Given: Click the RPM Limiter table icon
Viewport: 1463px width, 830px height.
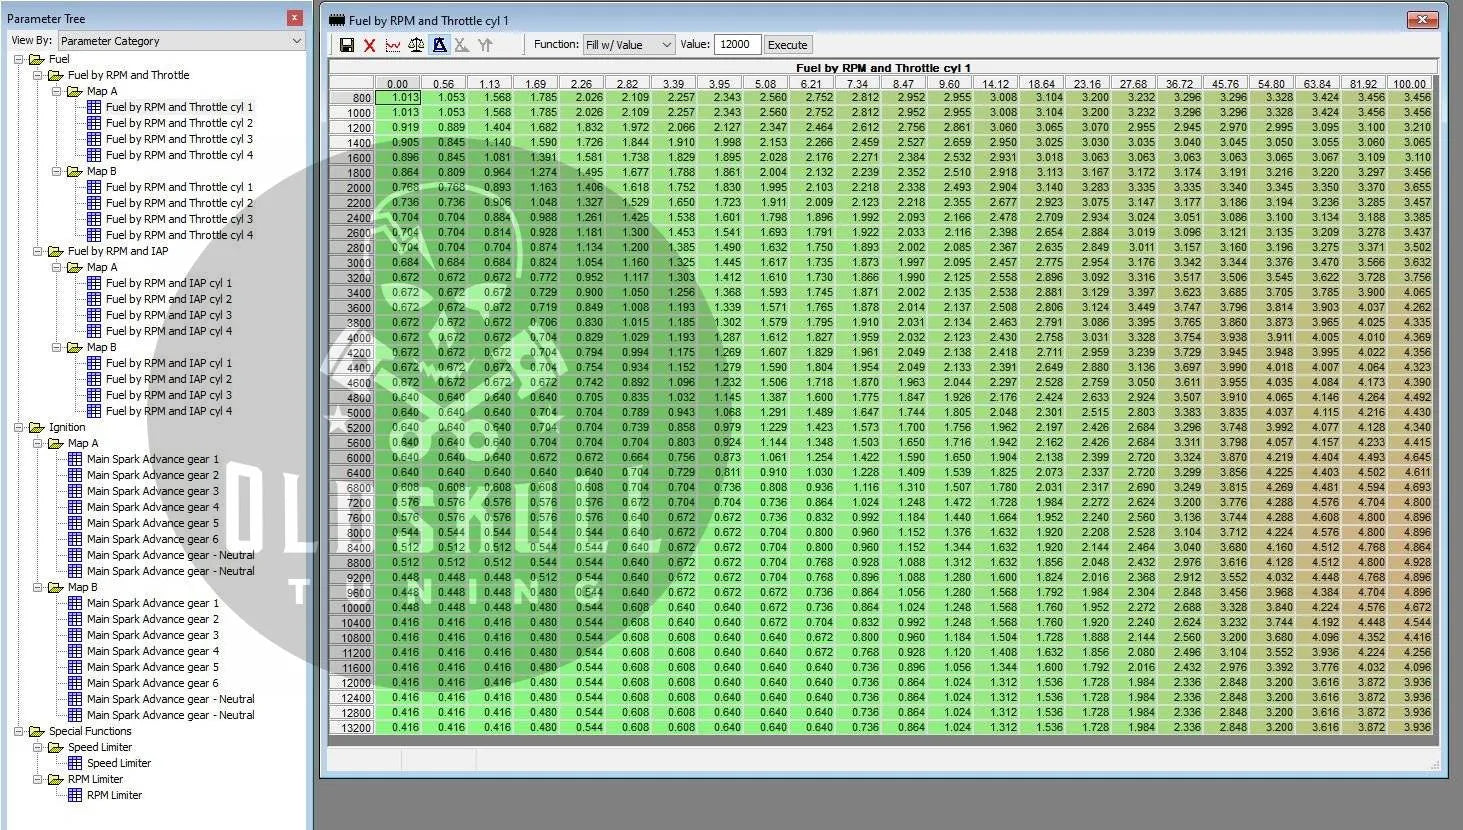Looking at the screenshot, I should 75,795.
